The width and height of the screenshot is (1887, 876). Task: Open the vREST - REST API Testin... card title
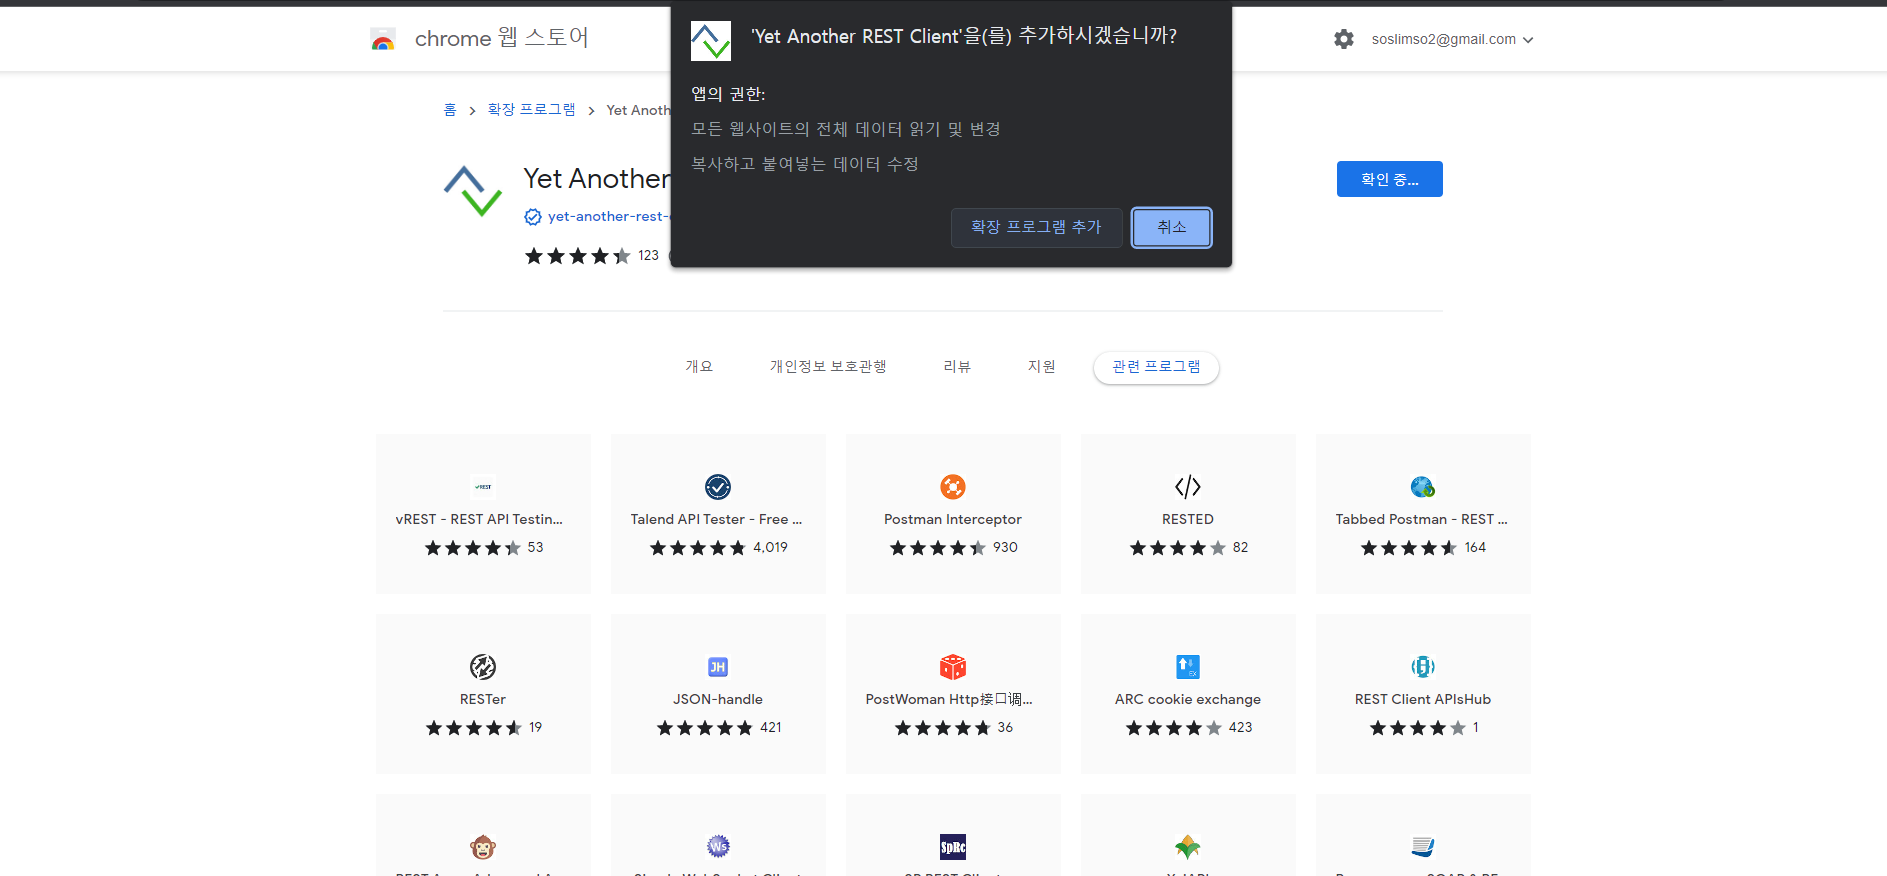pyautogui.click(x=479, y=519)
